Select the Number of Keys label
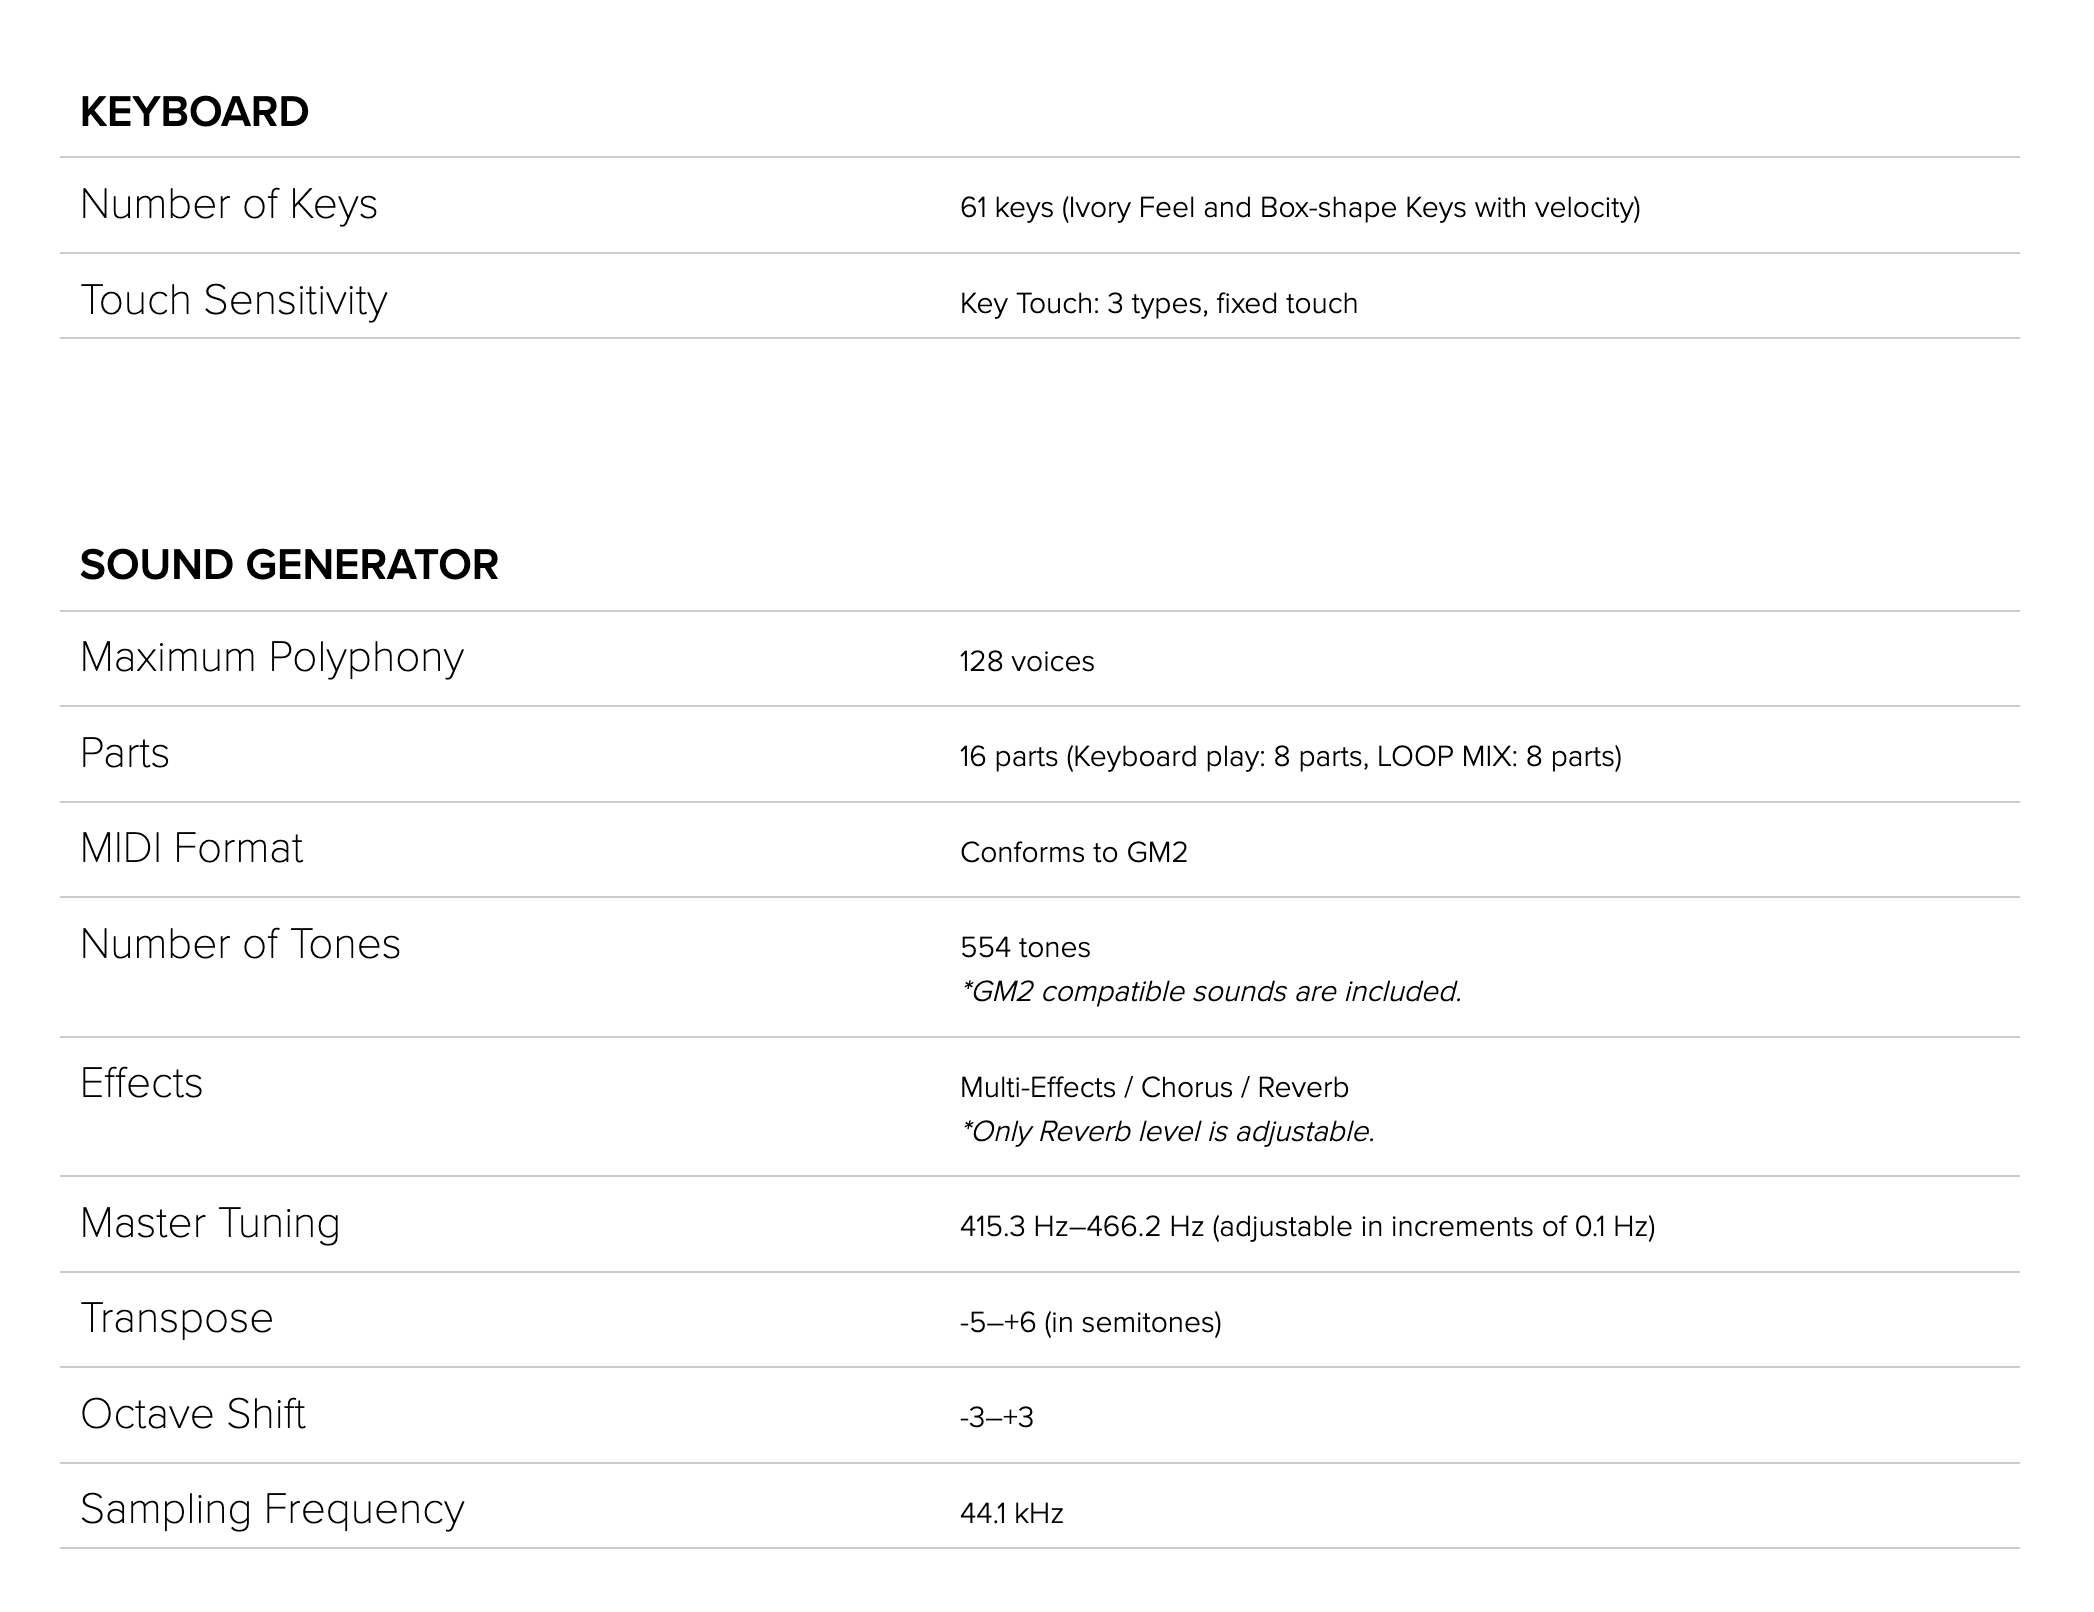The height and width of the screenshot is (1612, 2094). click(229, 204)
